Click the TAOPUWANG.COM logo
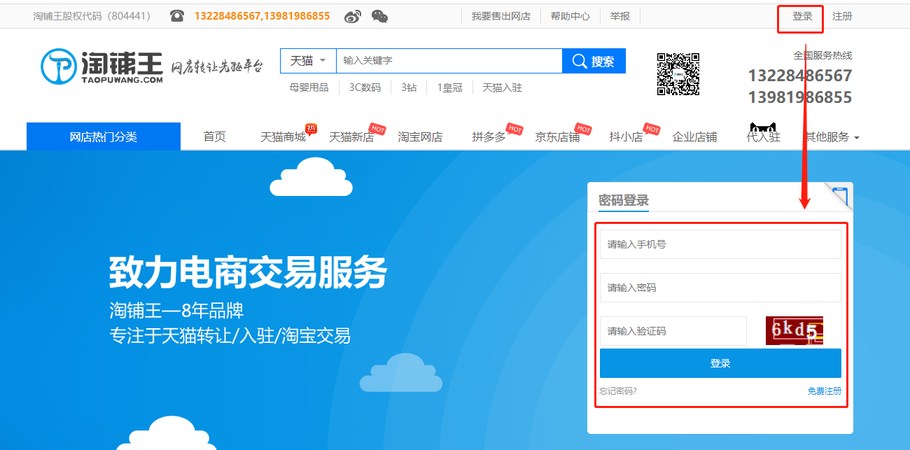The height and width of the screenshot is (450, 910). (x=102, y=66)
